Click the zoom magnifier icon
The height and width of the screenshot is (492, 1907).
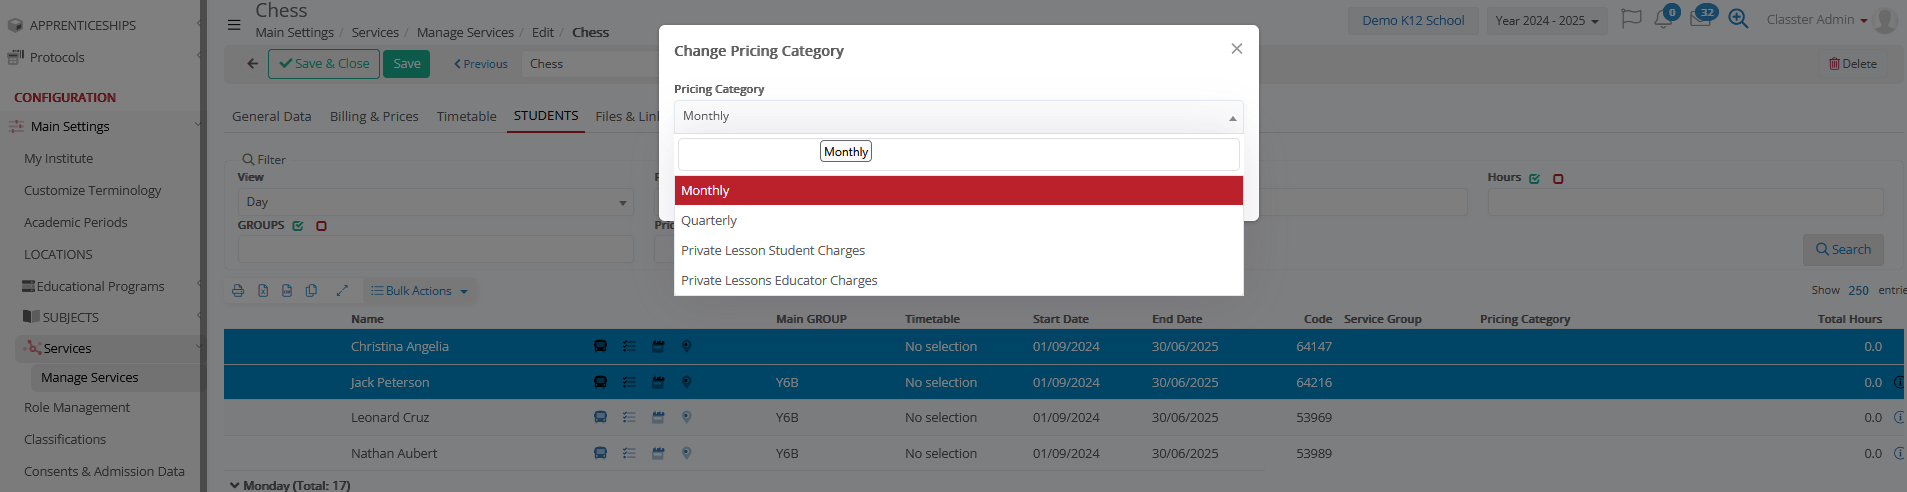coord(1738,19)
